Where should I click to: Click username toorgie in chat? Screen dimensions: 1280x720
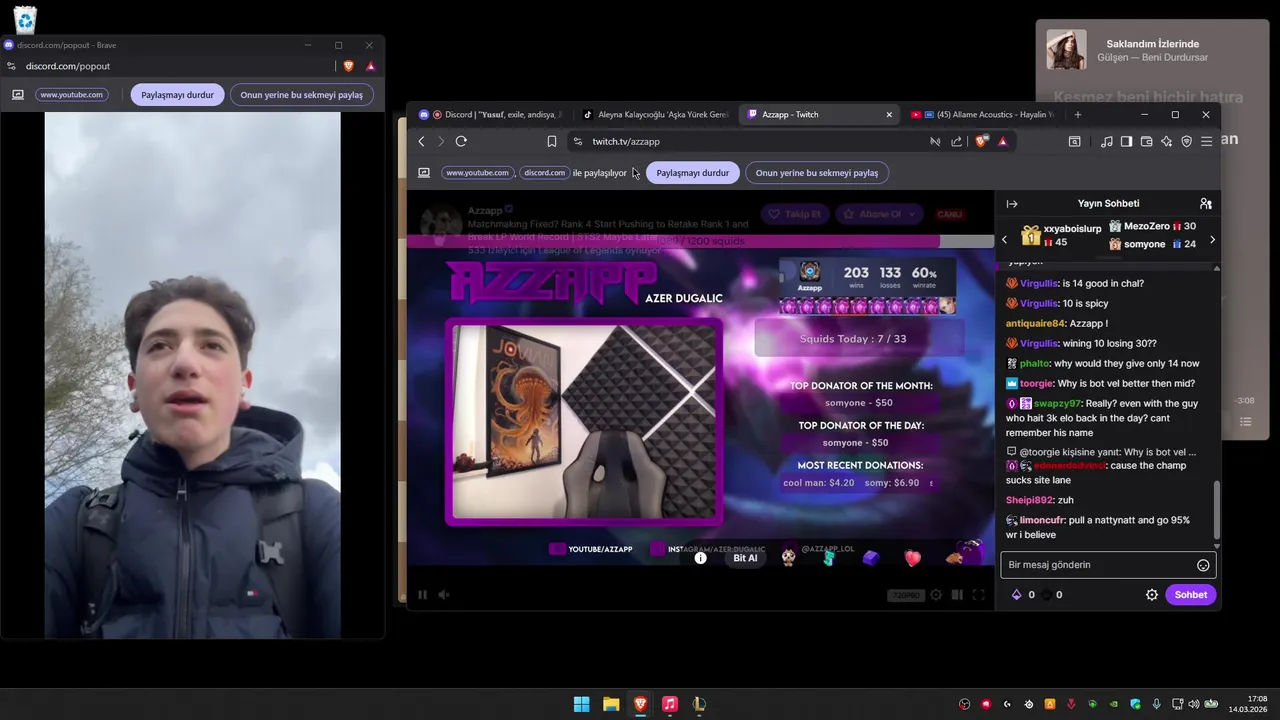1037,383
